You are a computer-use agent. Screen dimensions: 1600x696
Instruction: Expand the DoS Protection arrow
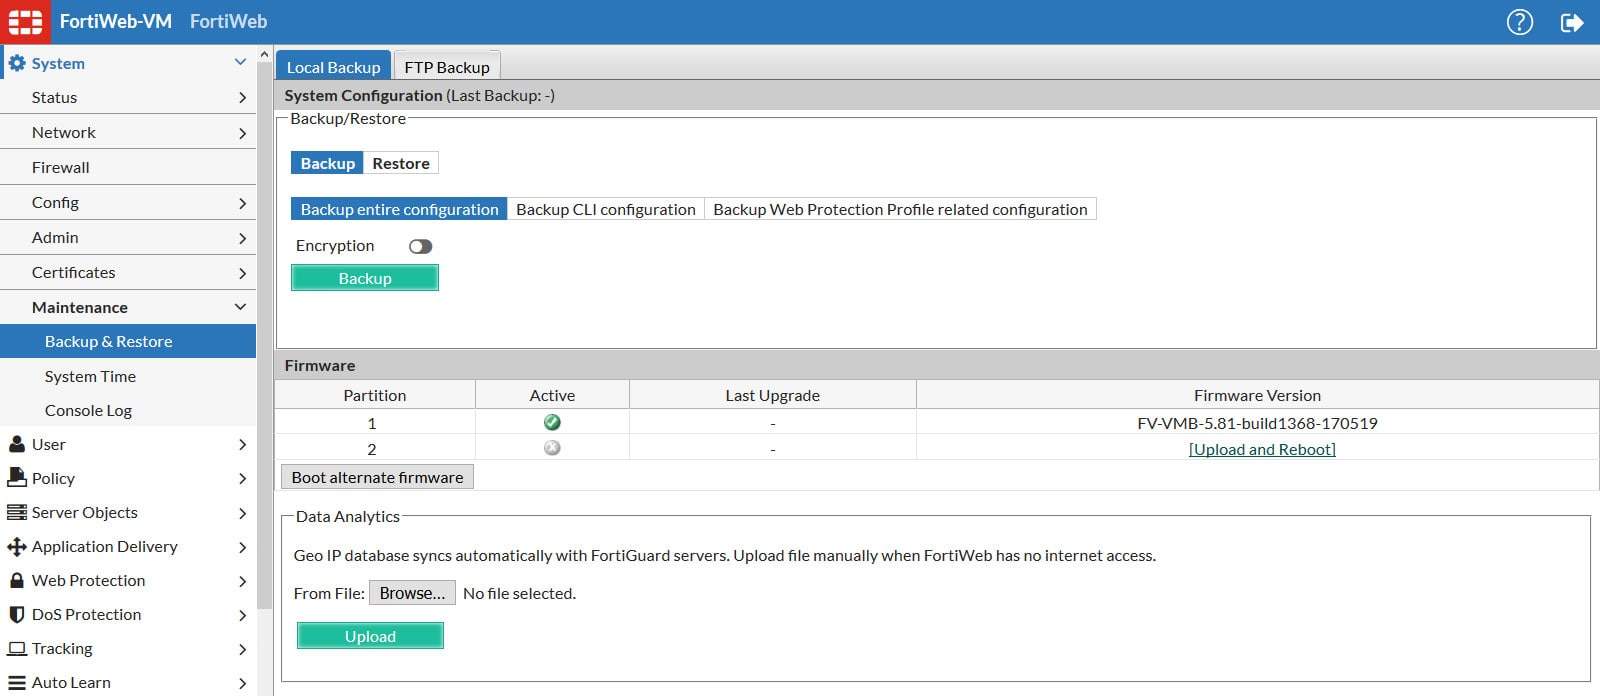pos(242,614)
